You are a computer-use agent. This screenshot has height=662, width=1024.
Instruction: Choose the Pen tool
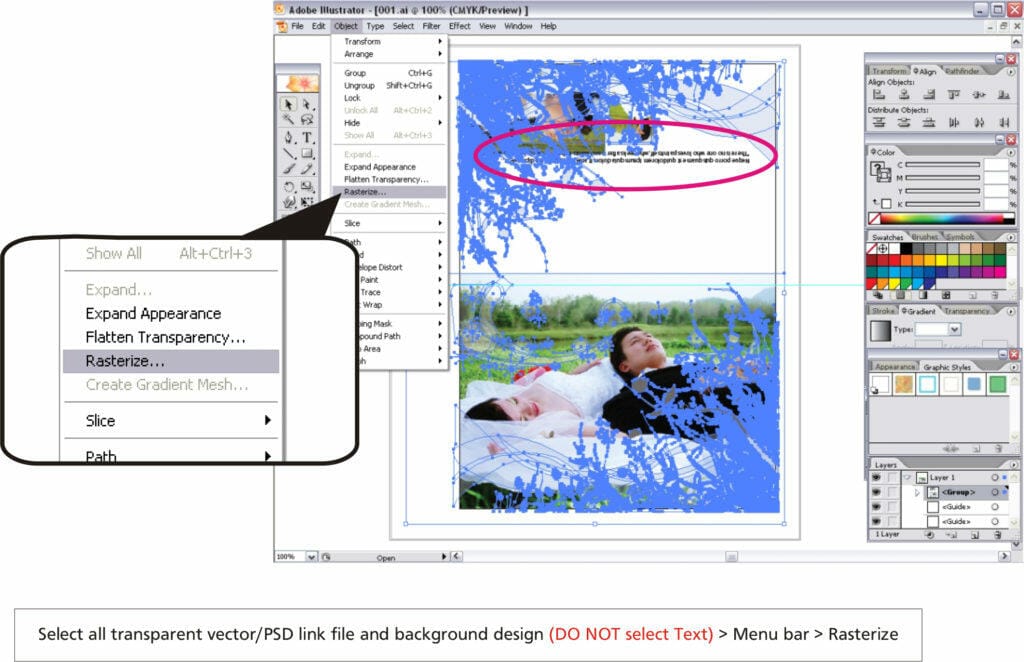(x=289, y=137)
